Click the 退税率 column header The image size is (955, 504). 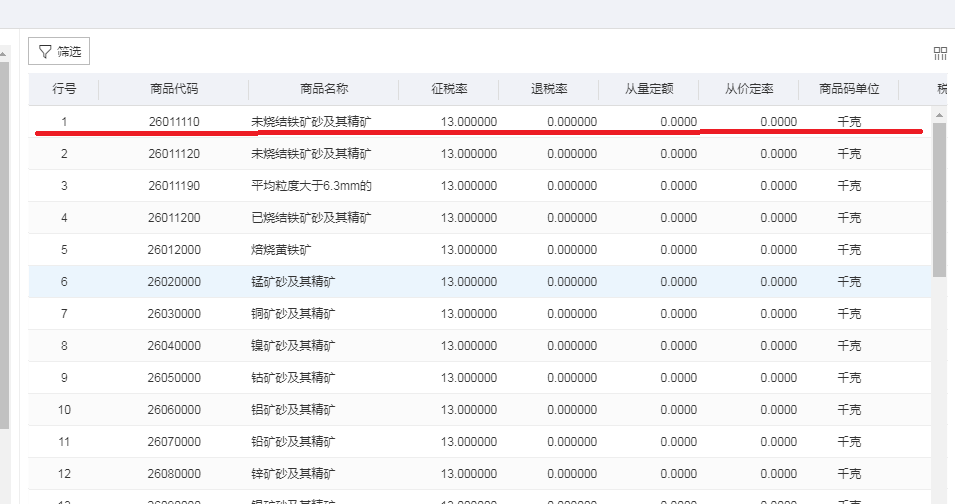pos(549,89)
